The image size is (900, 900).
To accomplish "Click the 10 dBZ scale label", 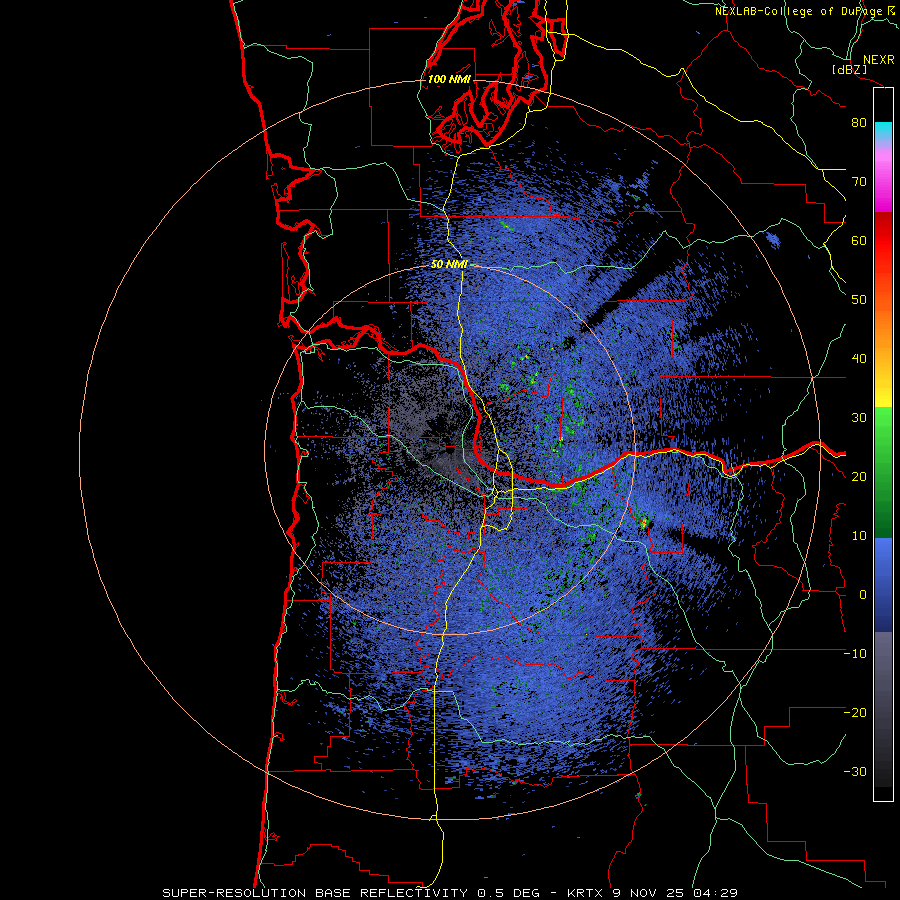I will [859, 536].
